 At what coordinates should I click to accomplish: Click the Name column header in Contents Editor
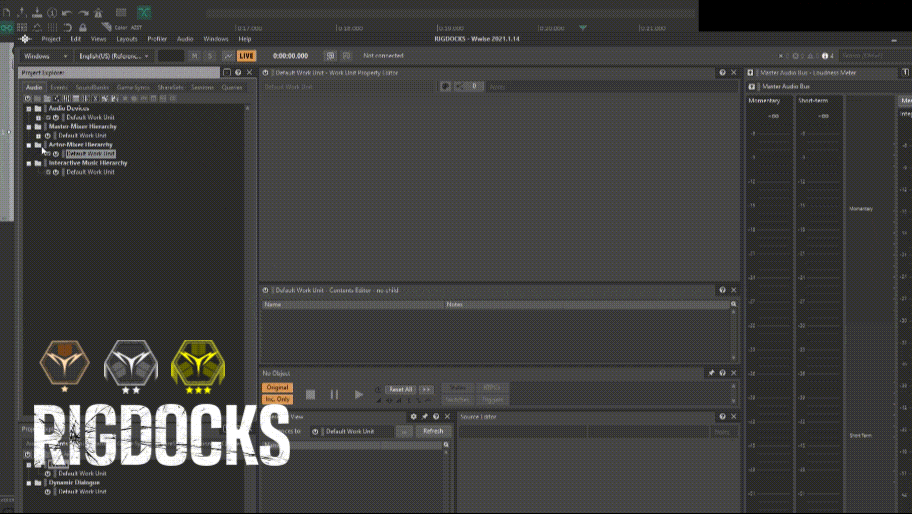pyautogui.click(x=352, y=304)
